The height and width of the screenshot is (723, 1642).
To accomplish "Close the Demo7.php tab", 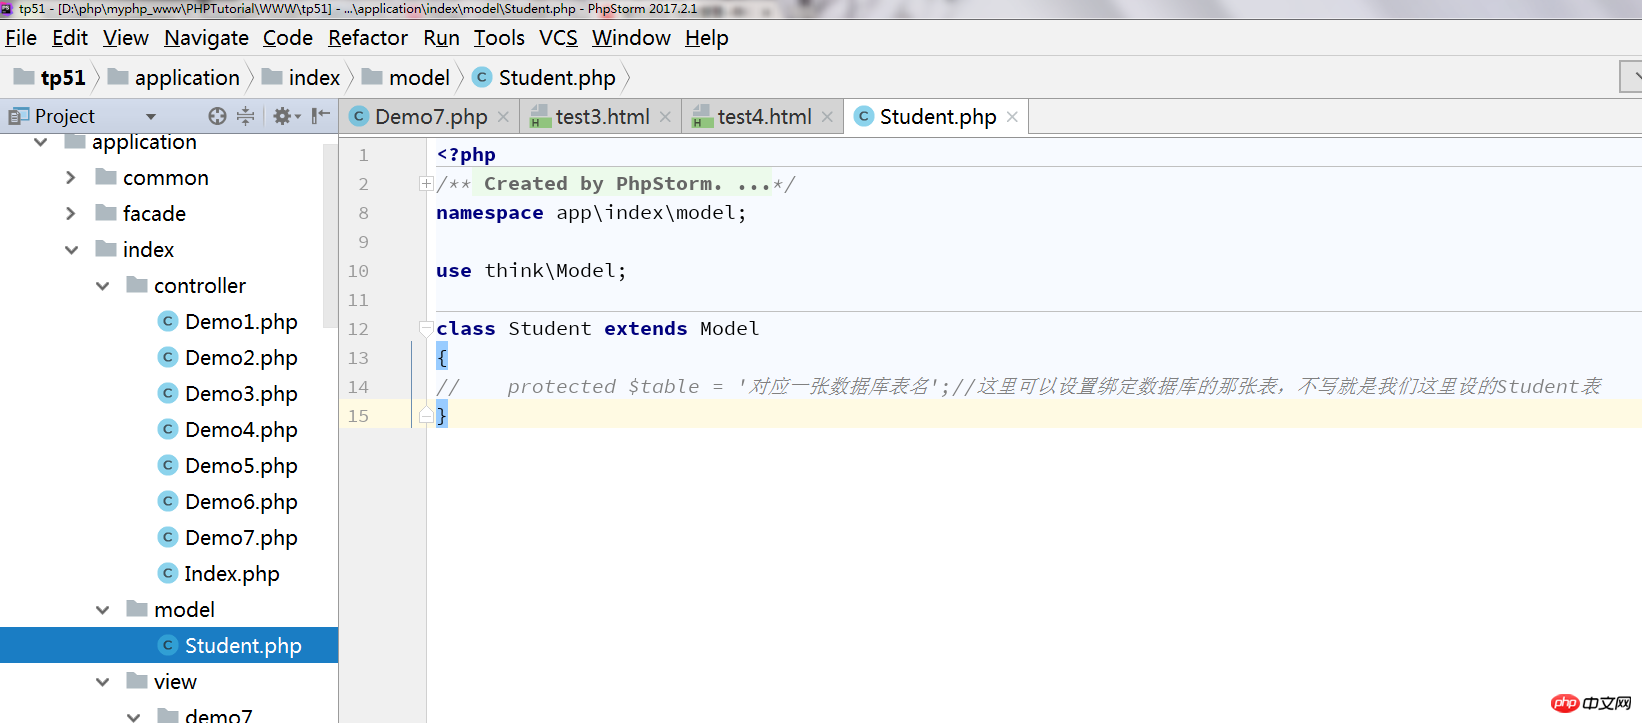I will (503, 117).
